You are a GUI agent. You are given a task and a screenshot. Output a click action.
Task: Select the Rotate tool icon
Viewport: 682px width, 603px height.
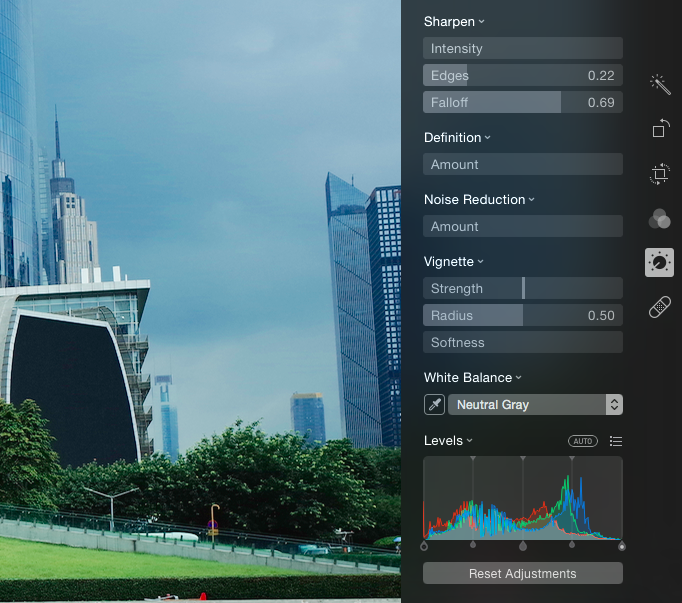tap(660, 129)
